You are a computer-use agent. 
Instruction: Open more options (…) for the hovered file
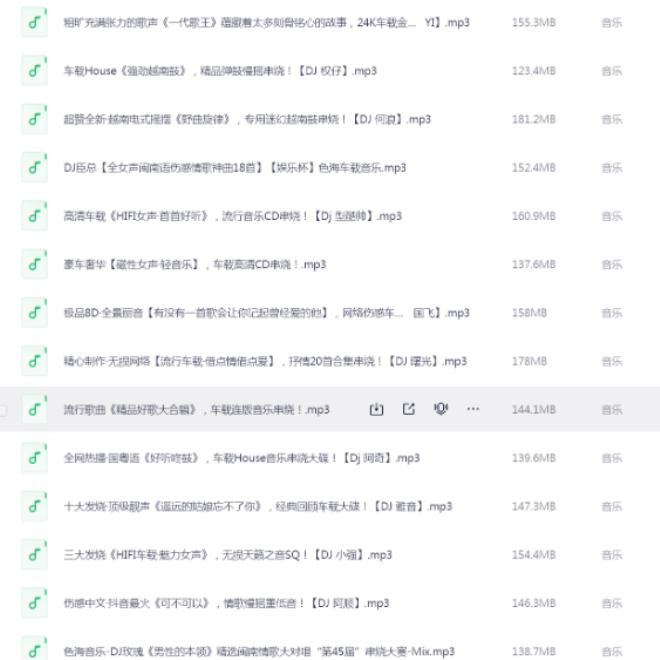tap(473, 409)
